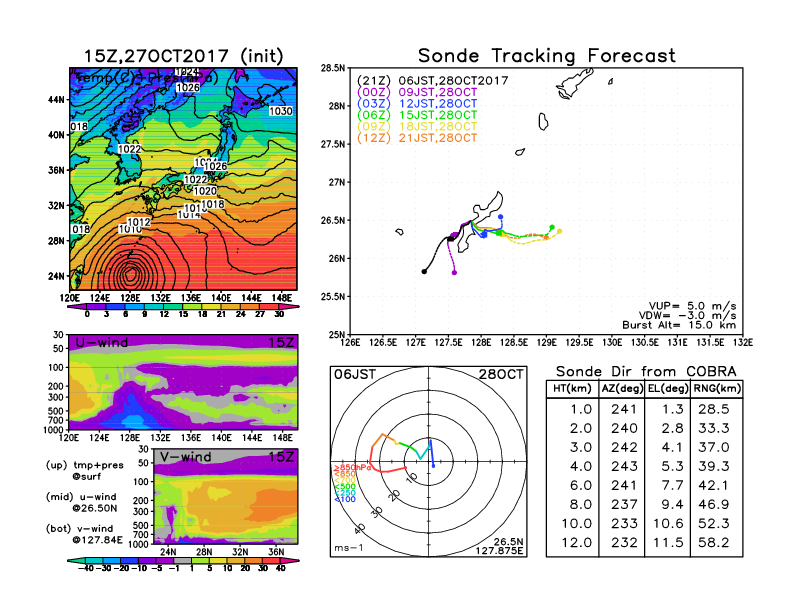Click the '127.875E' coordinate on hodograph

(499, 550)
